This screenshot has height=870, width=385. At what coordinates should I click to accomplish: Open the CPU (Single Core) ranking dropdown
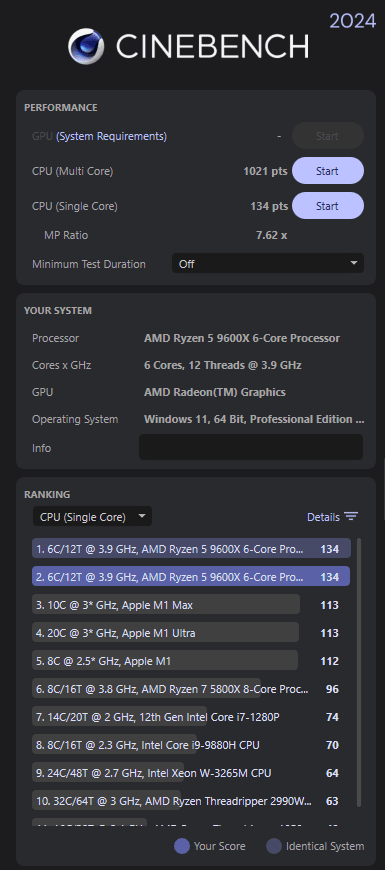(x=92, y=517)
